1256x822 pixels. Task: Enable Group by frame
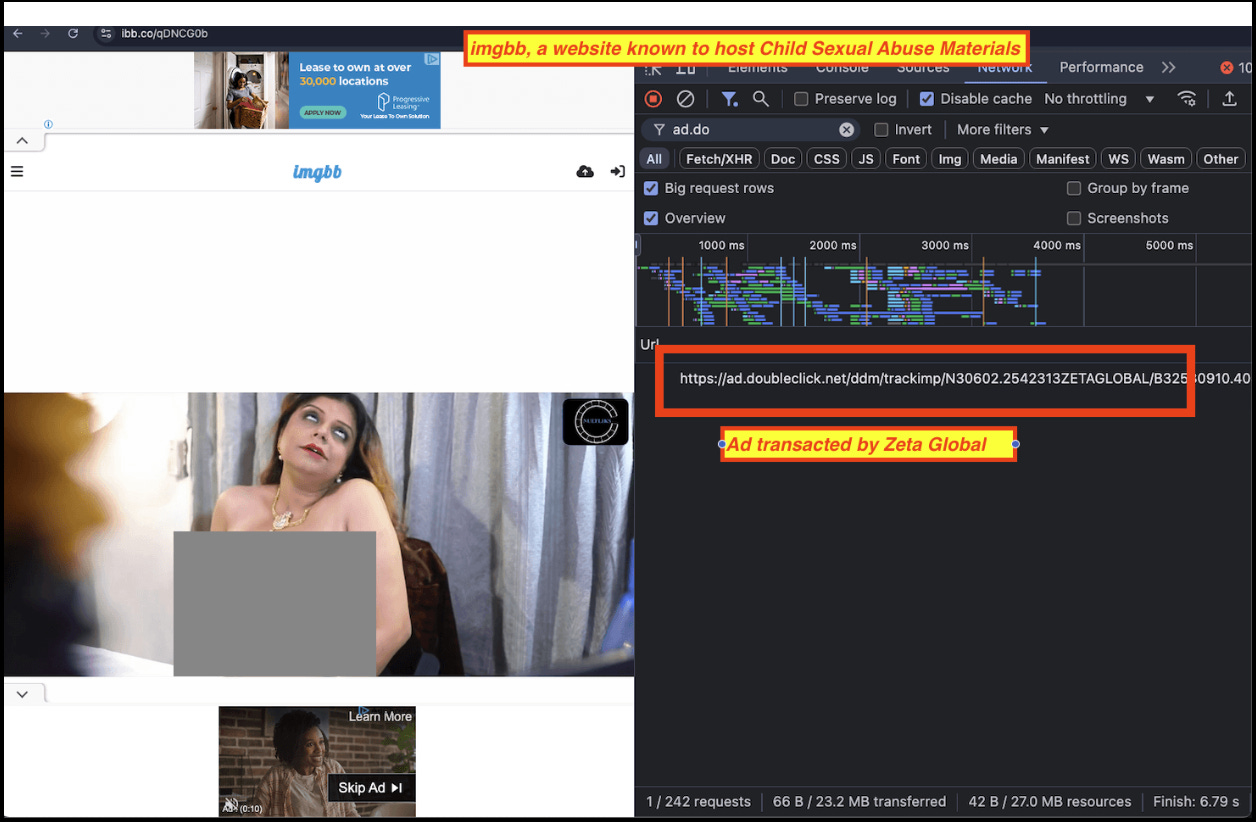[x=1074, y=188]
